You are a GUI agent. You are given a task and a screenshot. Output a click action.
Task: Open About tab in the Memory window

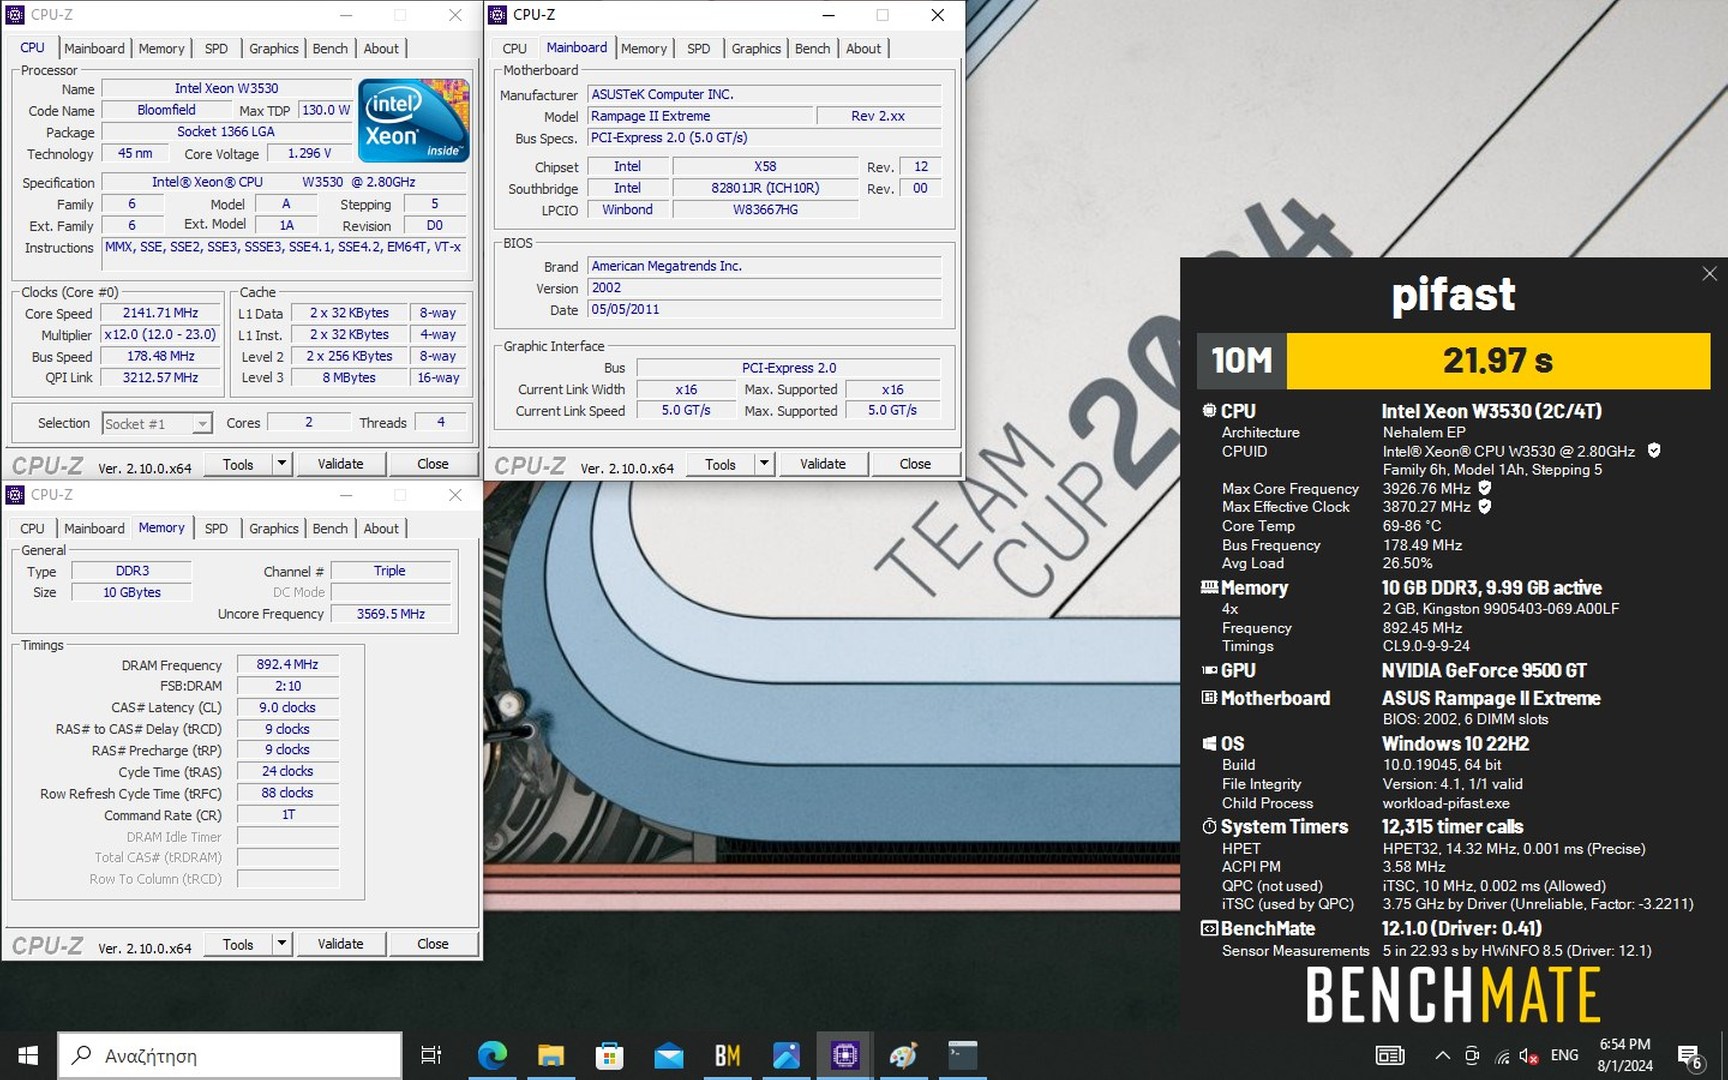(381, 528)
